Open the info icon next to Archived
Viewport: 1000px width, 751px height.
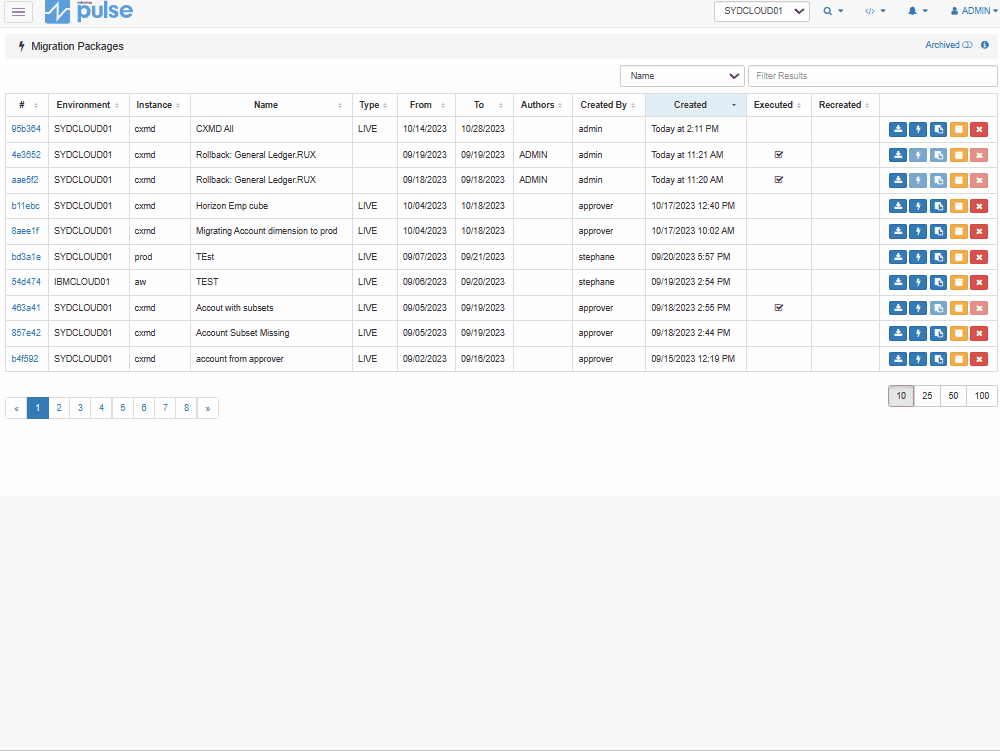tap(985, 45)
